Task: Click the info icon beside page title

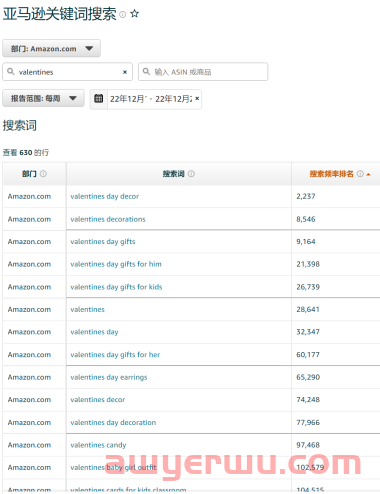Action: point(123,14)
